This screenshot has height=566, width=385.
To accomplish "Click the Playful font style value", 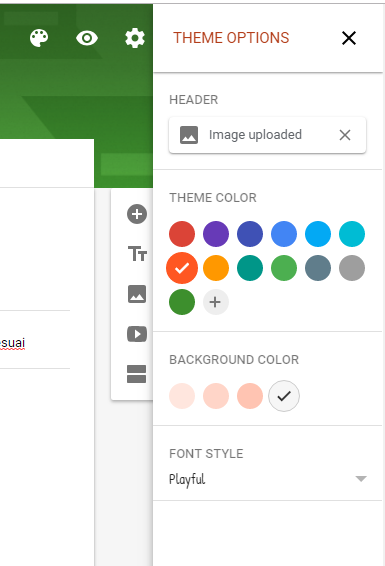I will point(187,479).
